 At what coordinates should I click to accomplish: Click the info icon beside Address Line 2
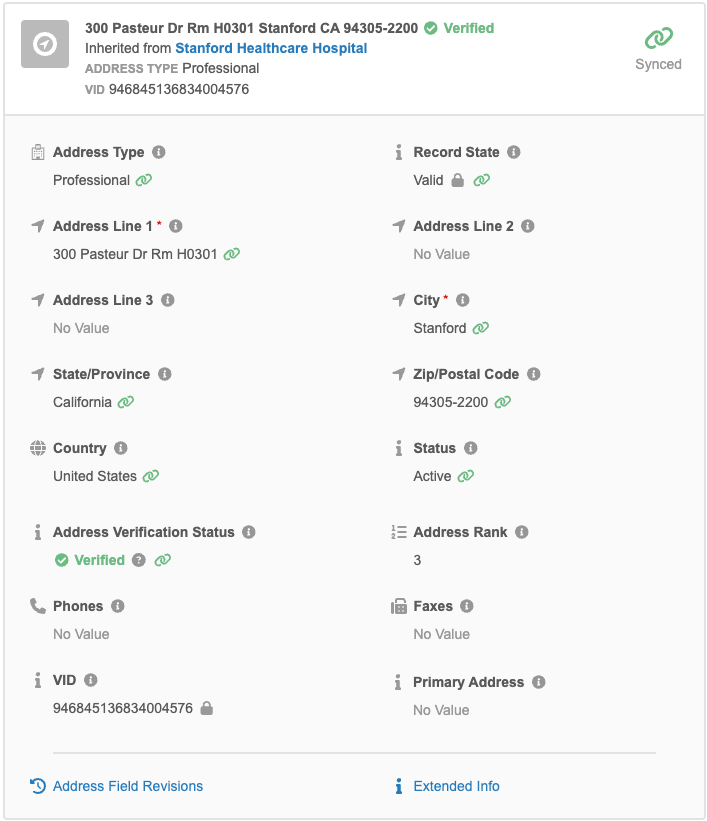[x=528, y=226]
